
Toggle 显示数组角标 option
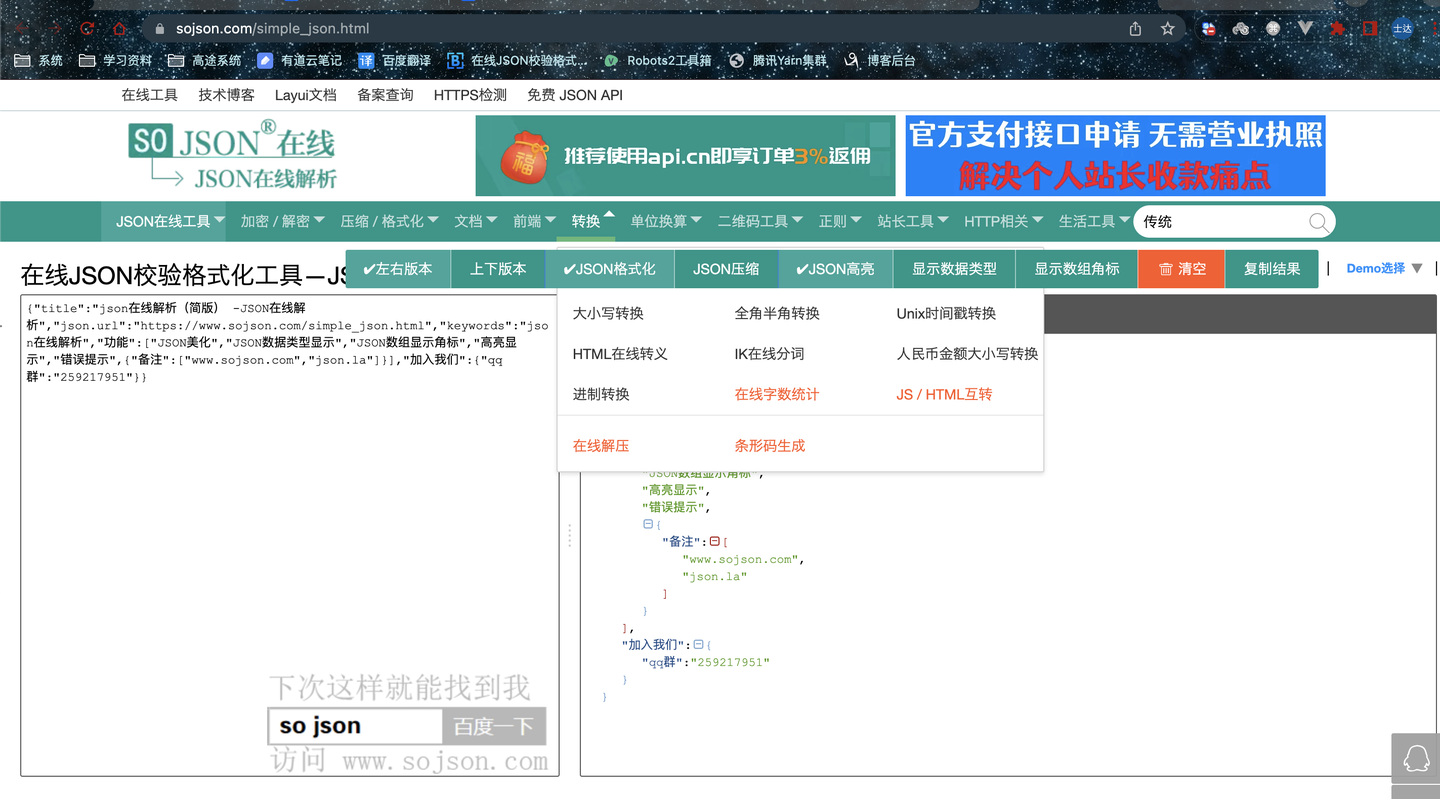(1077, 269)
